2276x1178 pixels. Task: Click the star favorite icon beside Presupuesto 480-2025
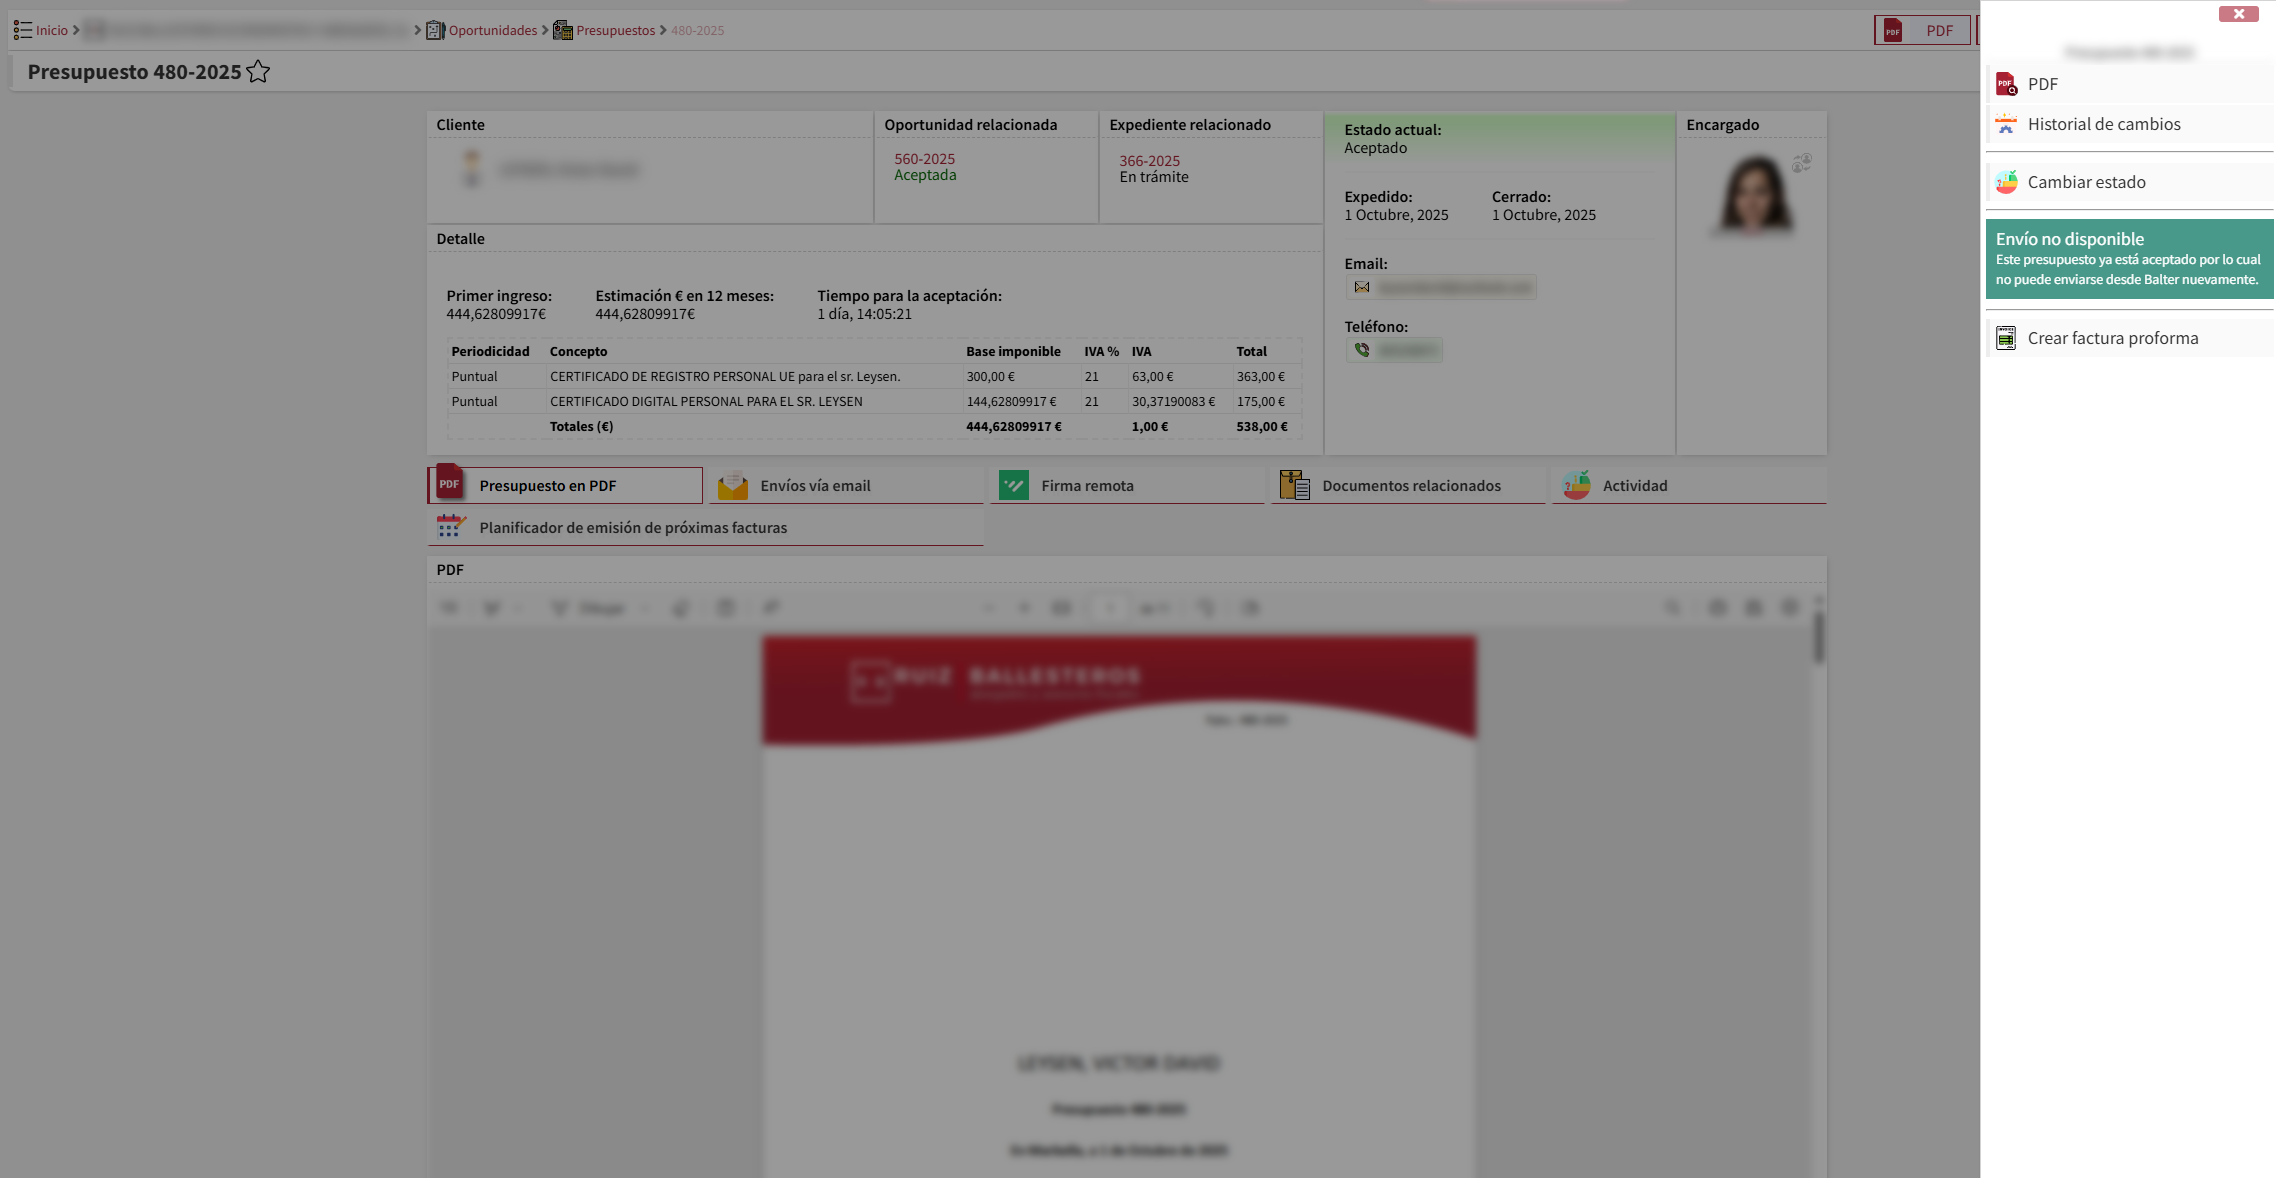(258, 72)
